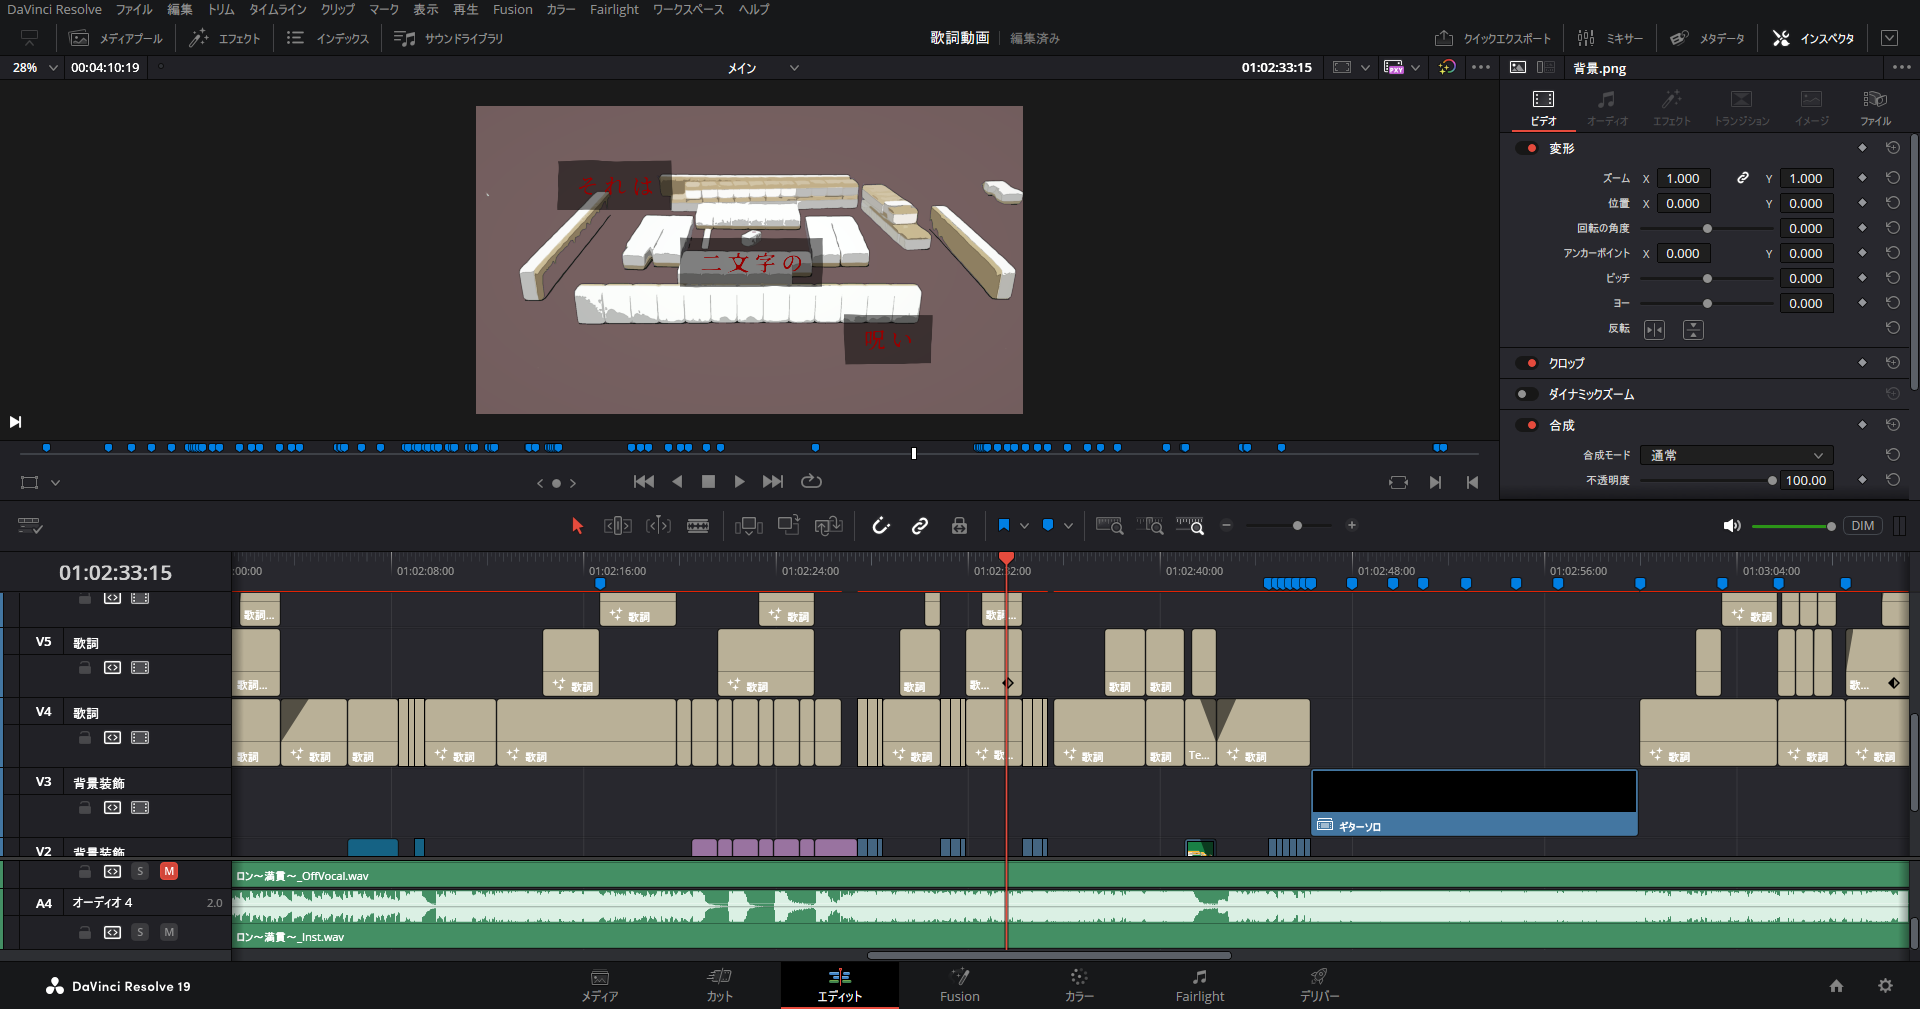Click the flip horizontal icon in Inspector
1920x1009 pixels.
coord(1655,330)
